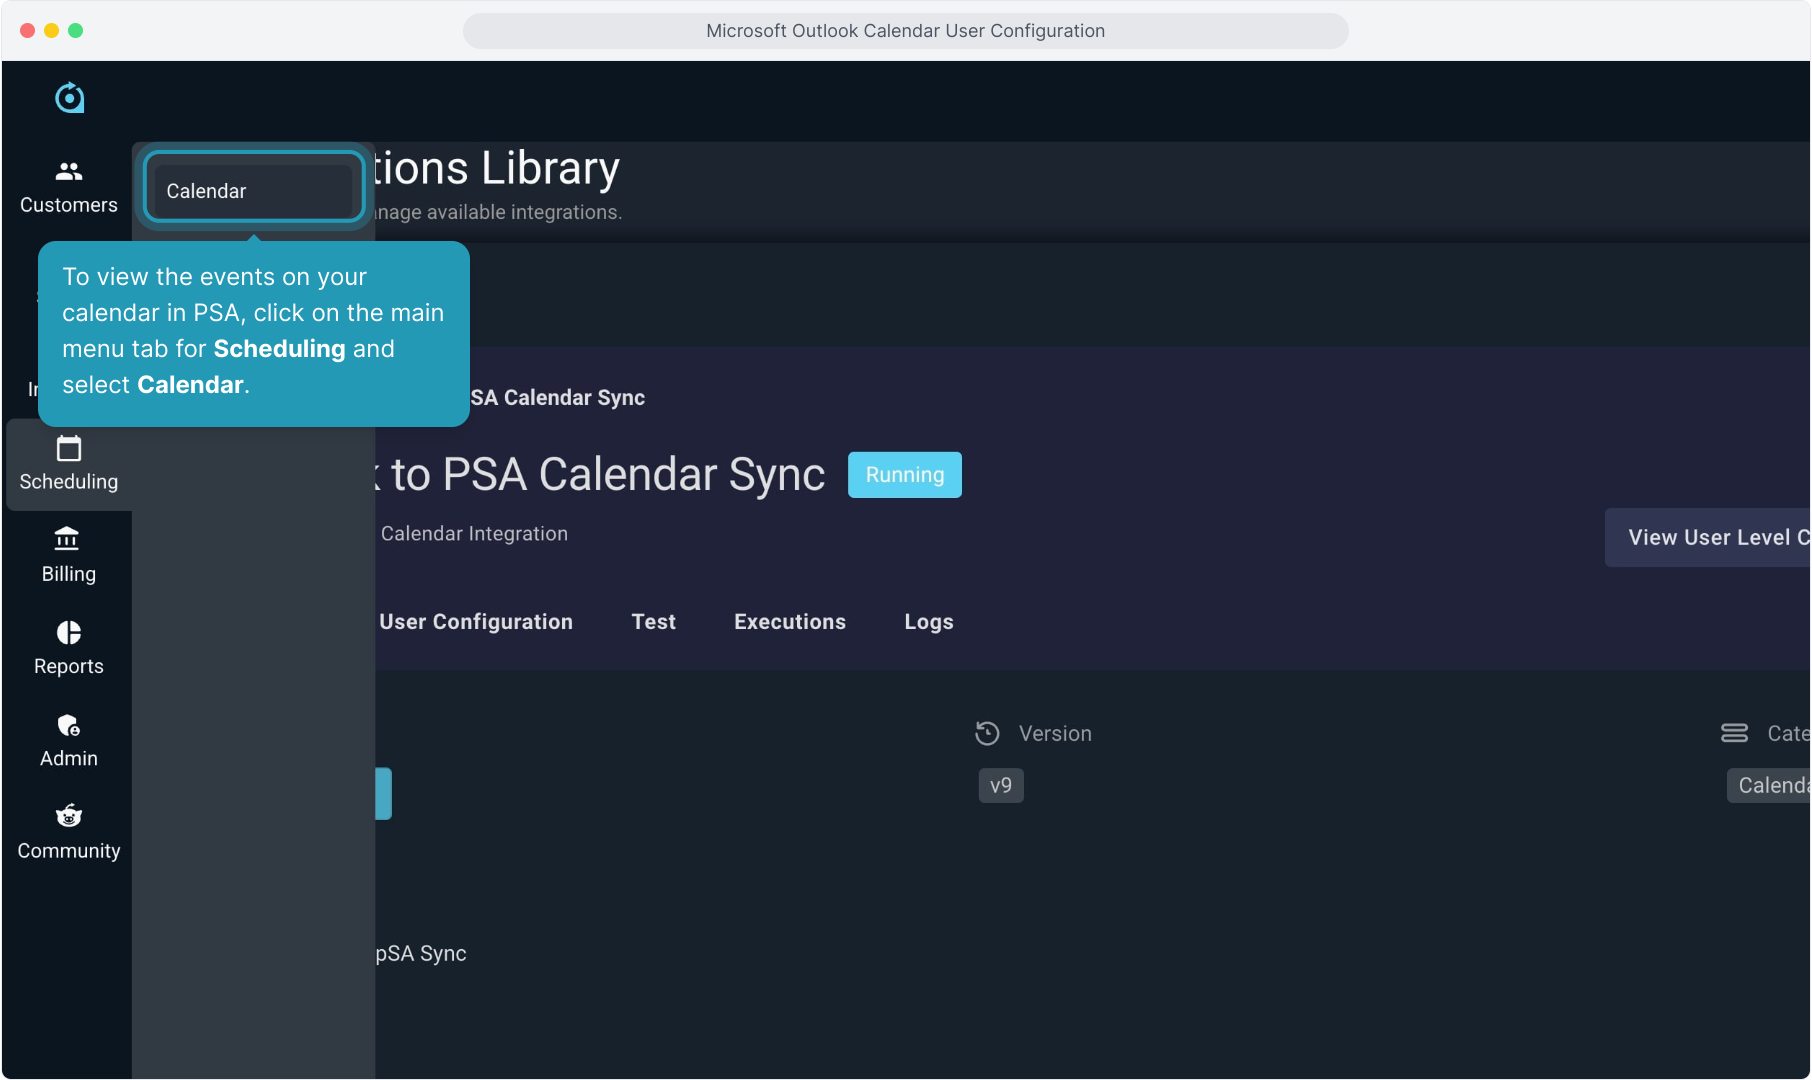
Task: Select Calendar in the Scheduling submenu
Action: [x=253, y=191]
